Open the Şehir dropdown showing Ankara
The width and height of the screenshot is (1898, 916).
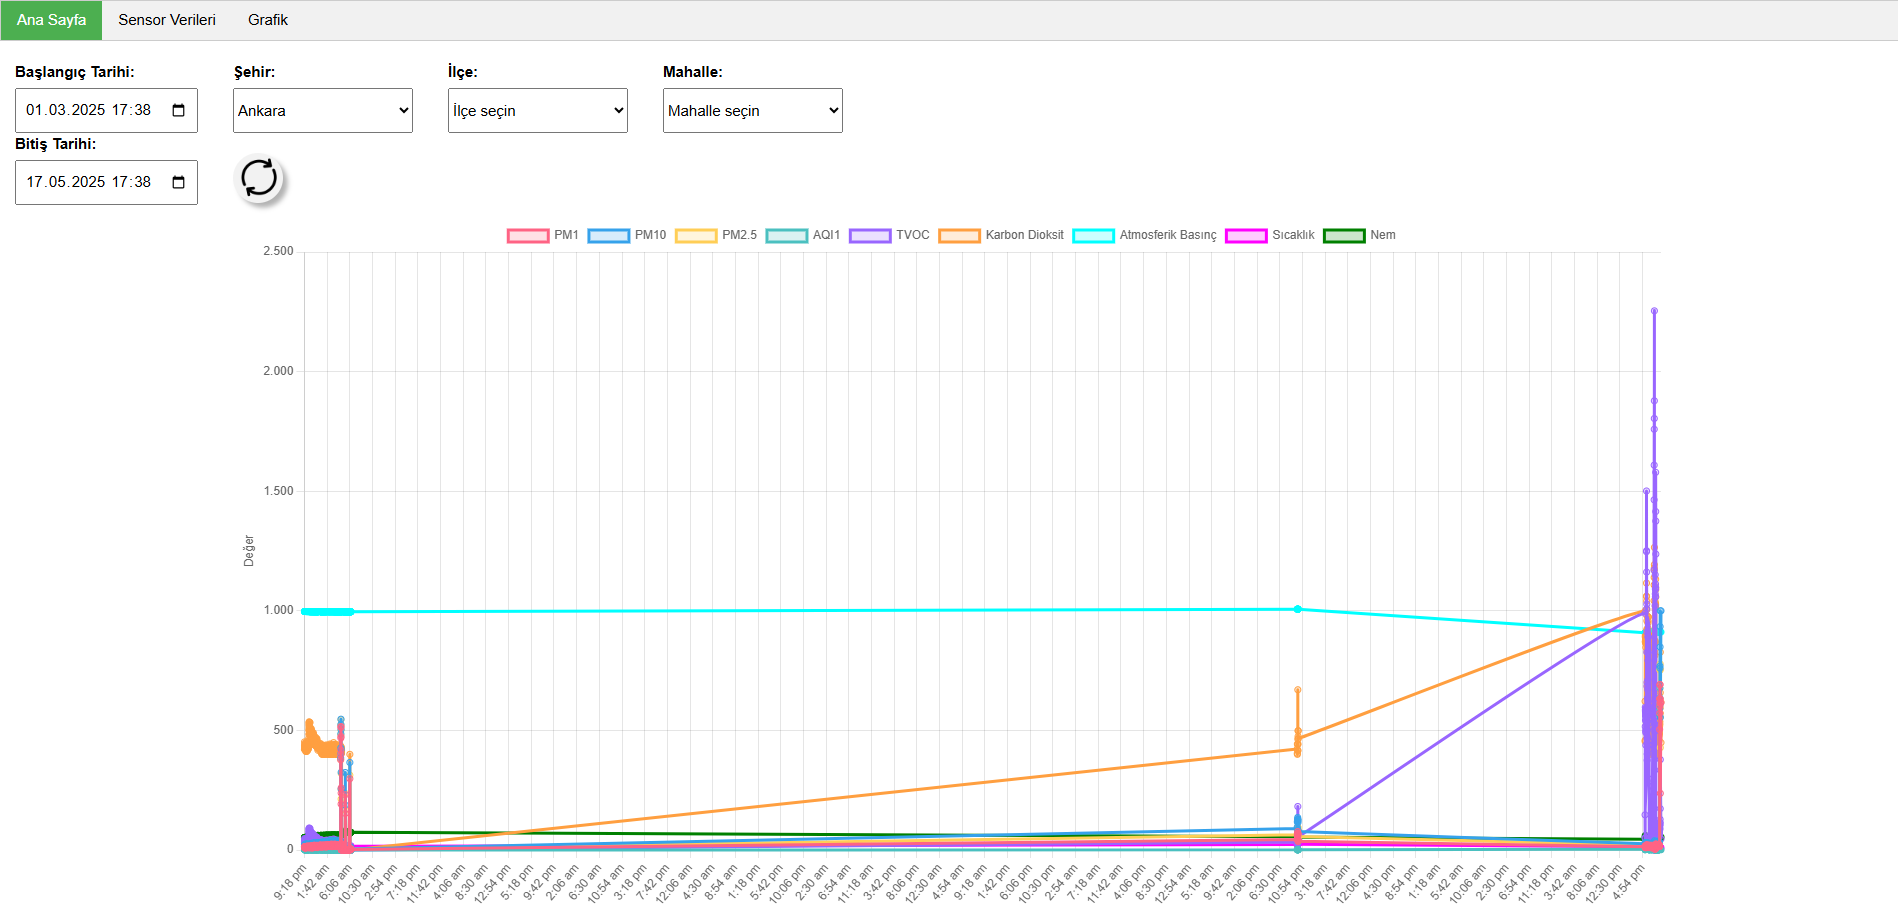(322, 110)
